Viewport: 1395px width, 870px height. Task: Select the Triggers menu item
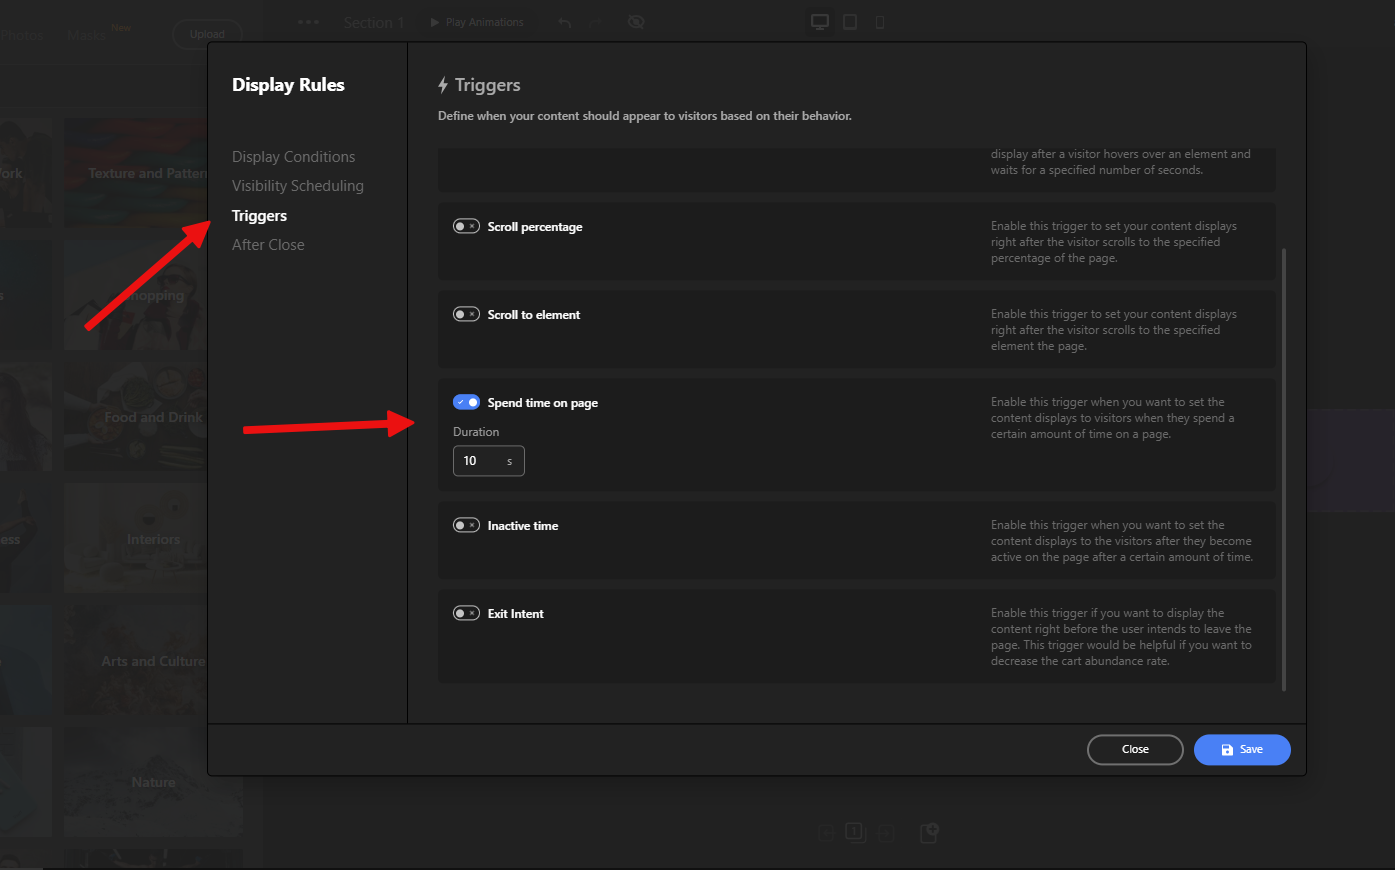[x=259, y=216]
